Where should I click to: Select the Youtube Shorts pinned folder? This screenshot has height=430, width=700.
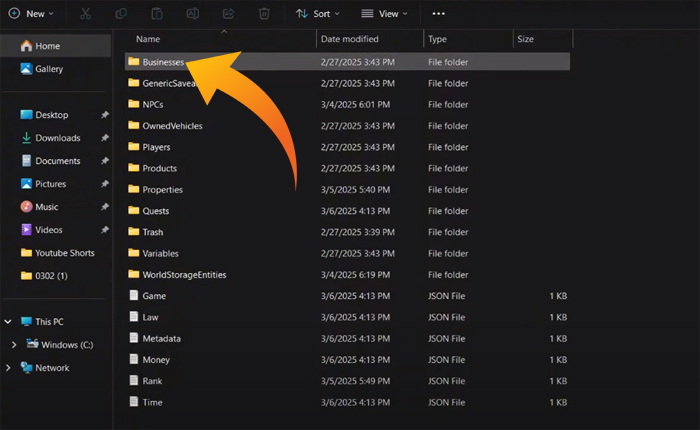pos(64,253)
